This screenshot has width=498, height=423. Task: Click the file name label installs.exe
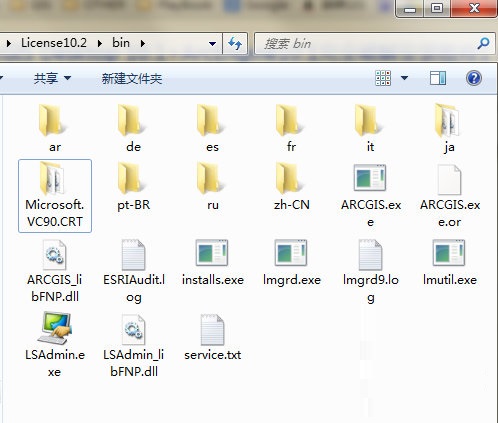(213, 280)
